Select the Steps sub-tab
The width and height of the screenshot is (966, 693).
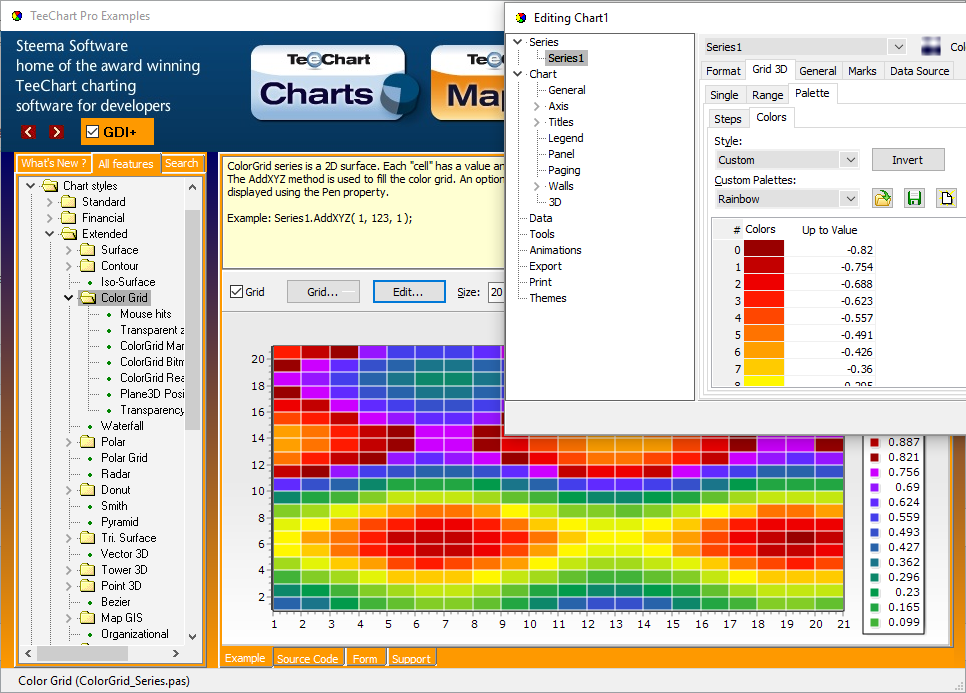(x=728, y=119)
